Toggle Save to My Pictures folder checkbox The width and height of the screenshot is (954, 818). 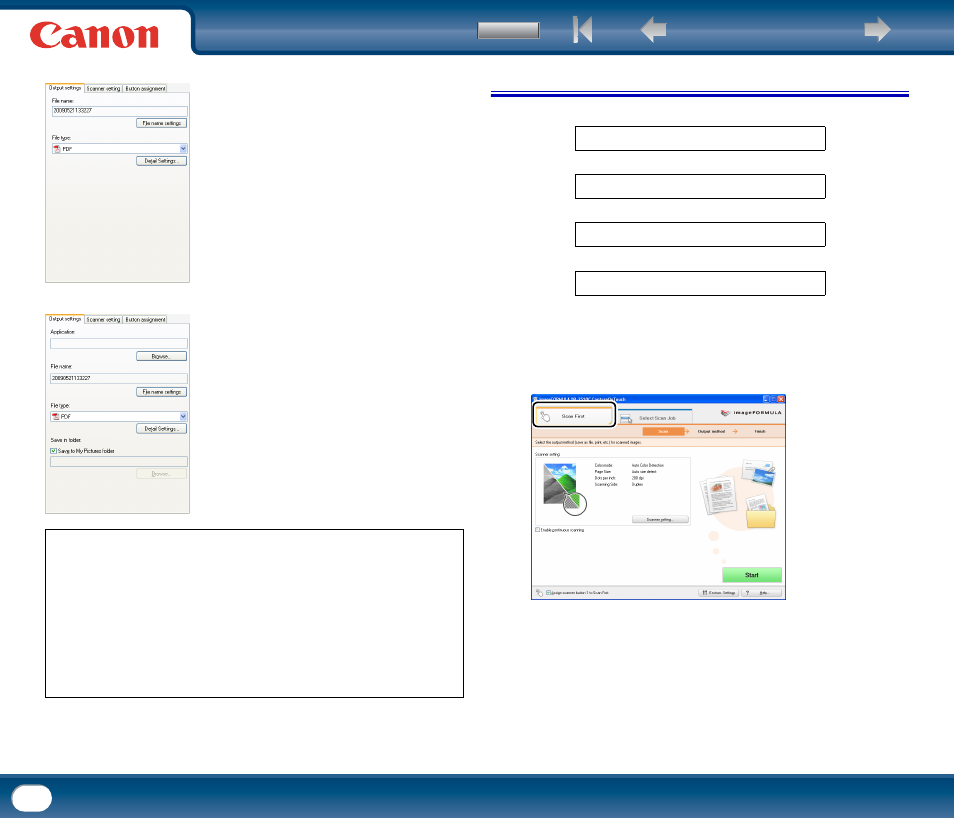[x=54, y=451]
